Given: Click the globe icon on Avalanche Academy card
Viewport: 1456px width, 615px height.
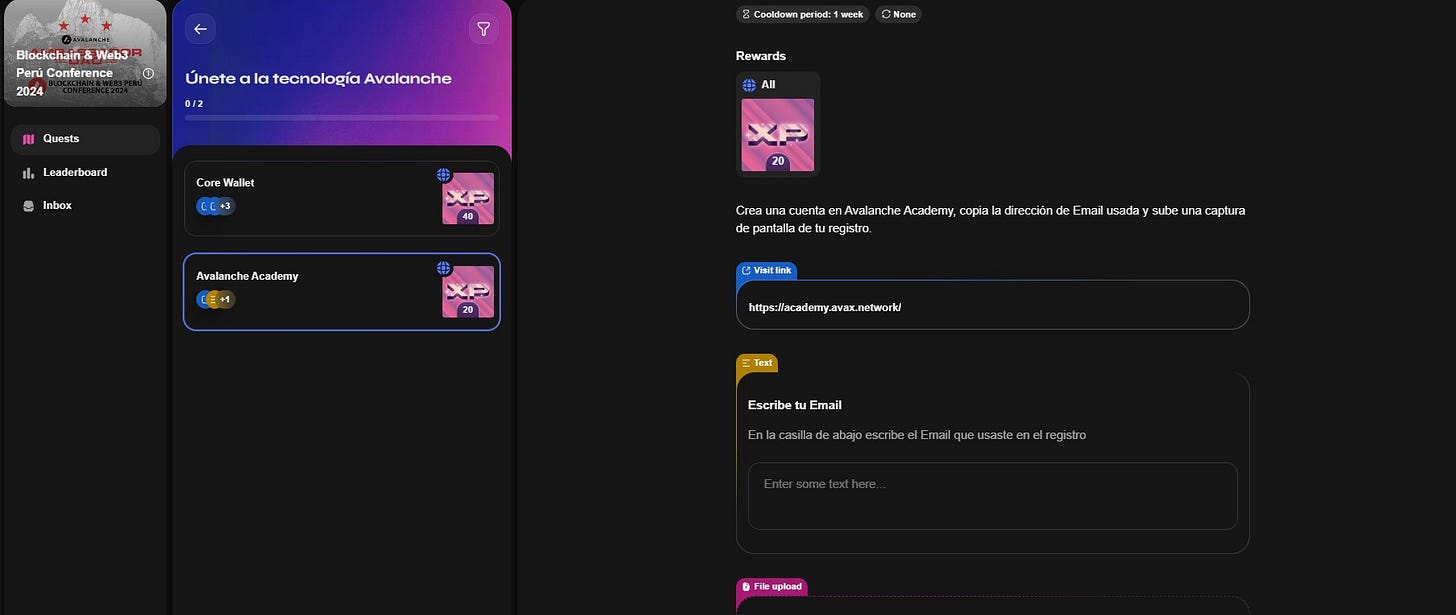Looking at the screenshot, I should click(444, 268).
